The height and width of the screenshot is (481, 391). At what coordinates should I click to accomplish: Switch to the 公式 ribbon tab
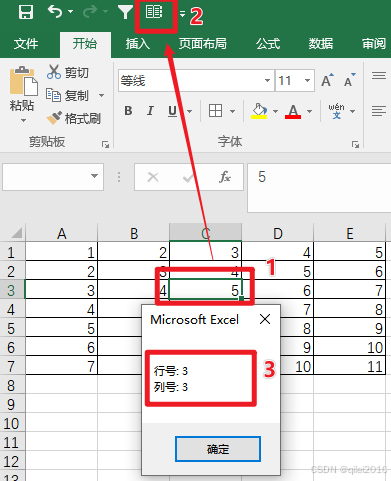click(268, 44)
